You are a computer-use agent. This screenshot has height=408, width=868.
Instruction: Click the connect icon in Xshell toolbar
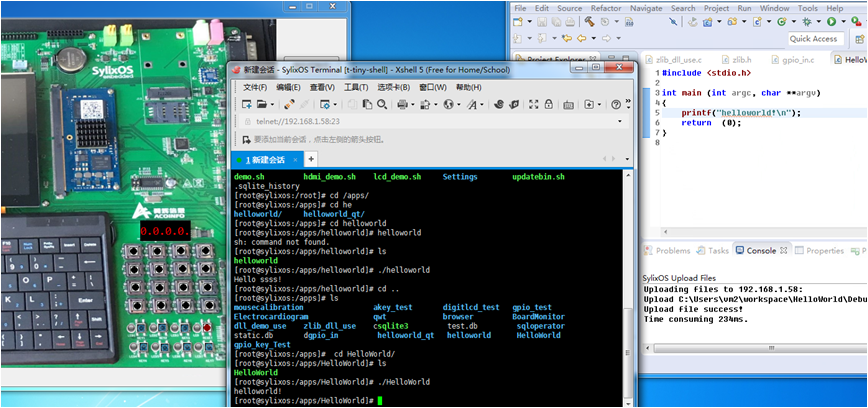pyautogui.click(x=289, y=104)
